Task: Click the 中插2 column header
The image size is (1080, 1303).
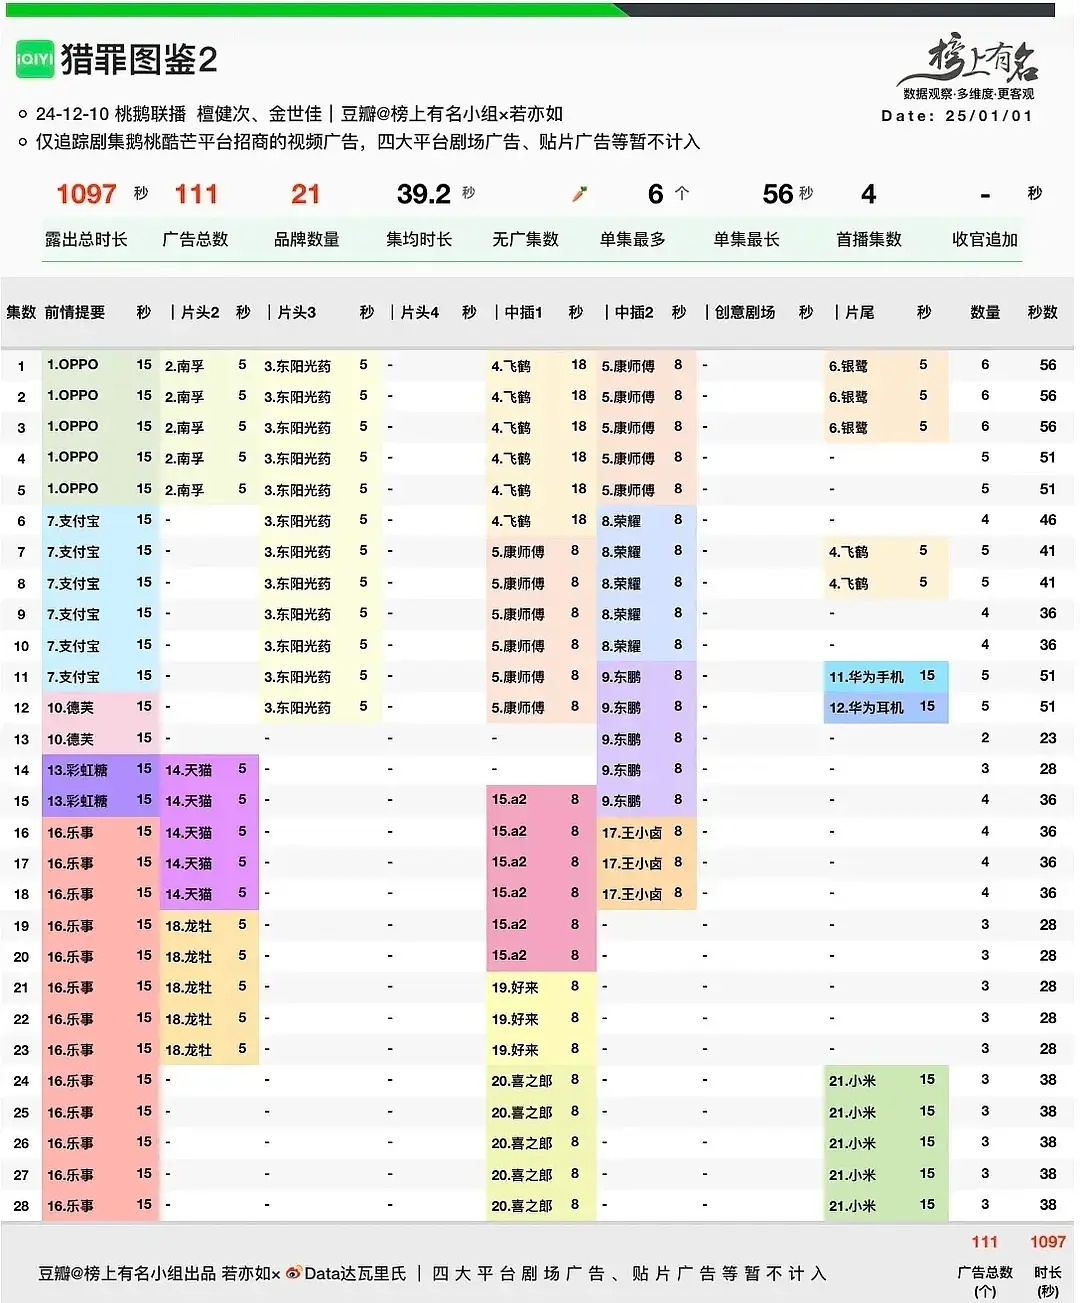Action: [x=634, y=313]
